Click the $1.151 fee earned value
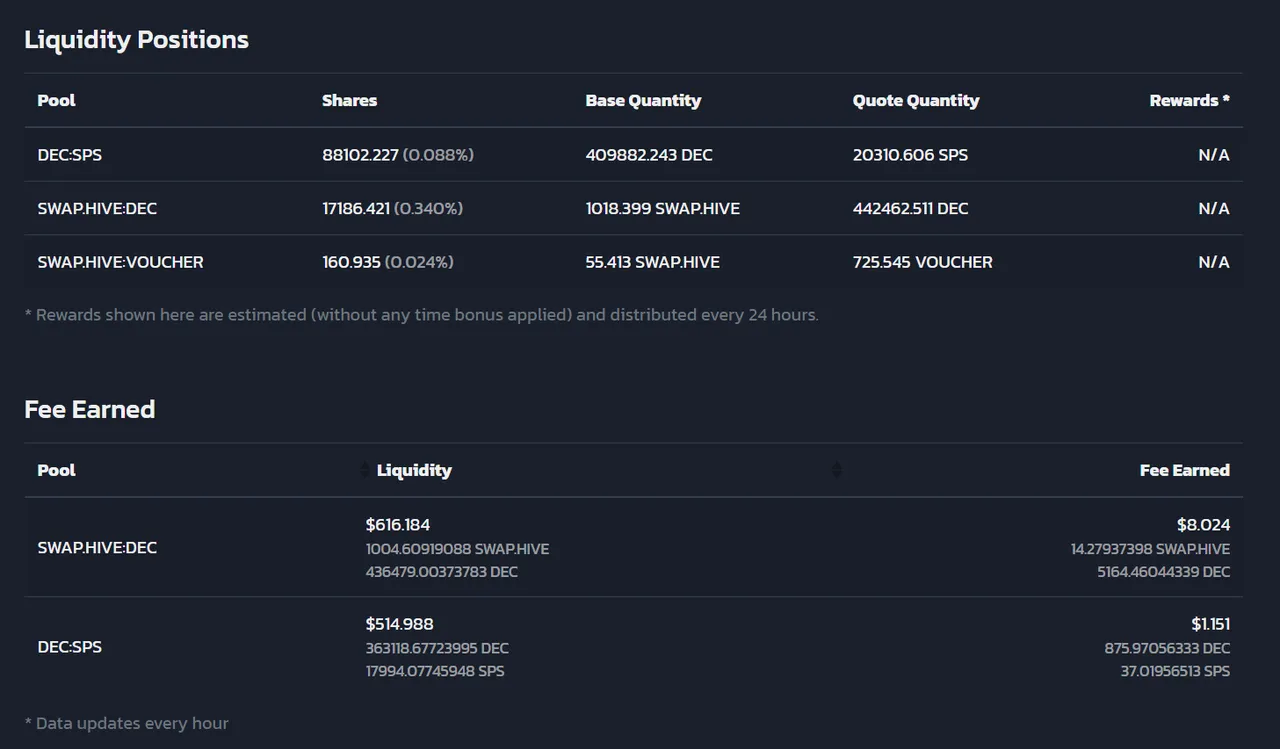The image size is (1280, 749). (x=1210, y=624)
